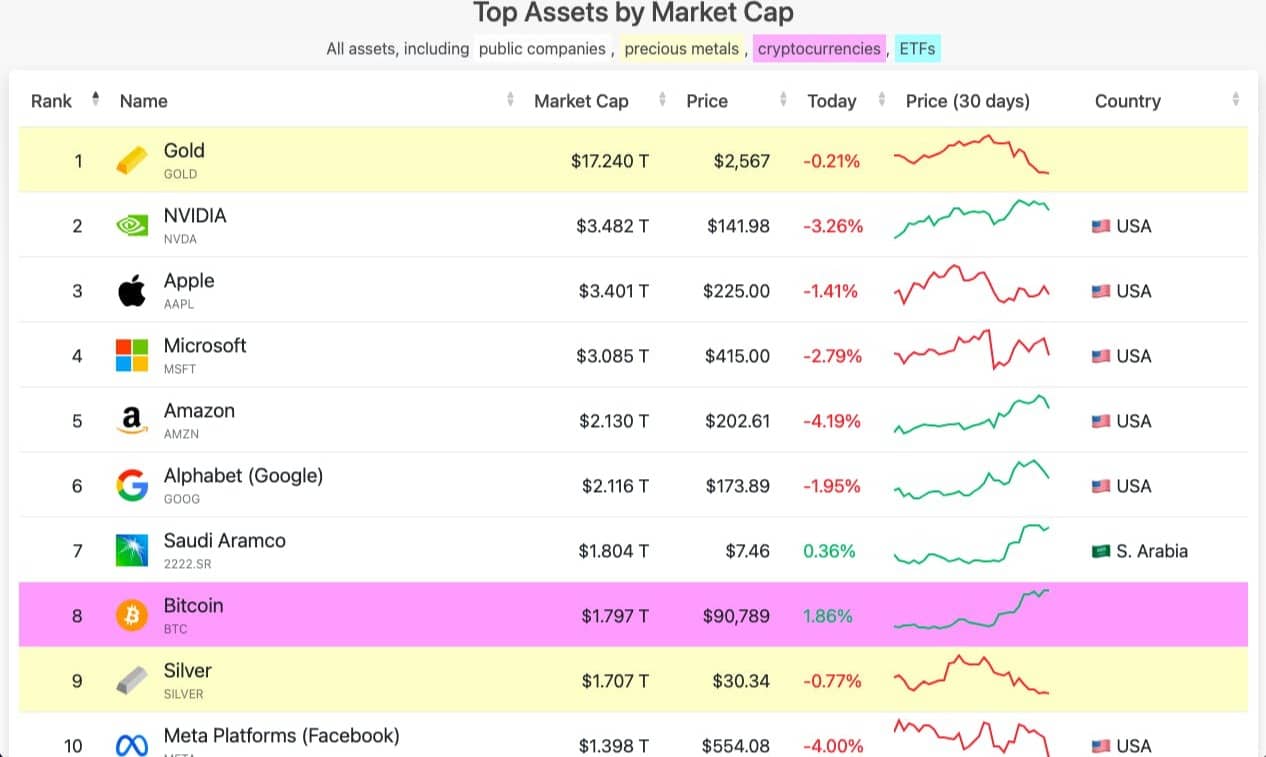
Task: Sort table by Today column arrows
Action: click(881, 99)
